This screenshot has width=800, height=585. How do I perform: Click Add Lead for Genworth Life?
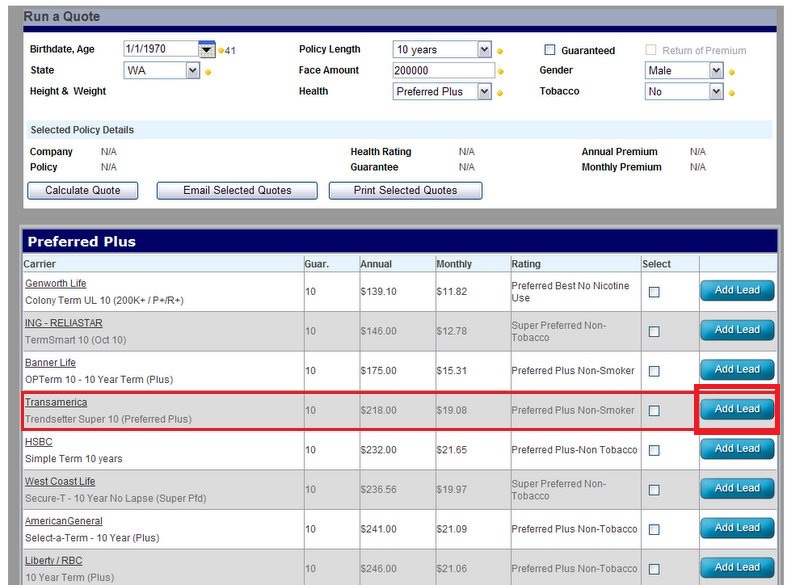point(737,290)
